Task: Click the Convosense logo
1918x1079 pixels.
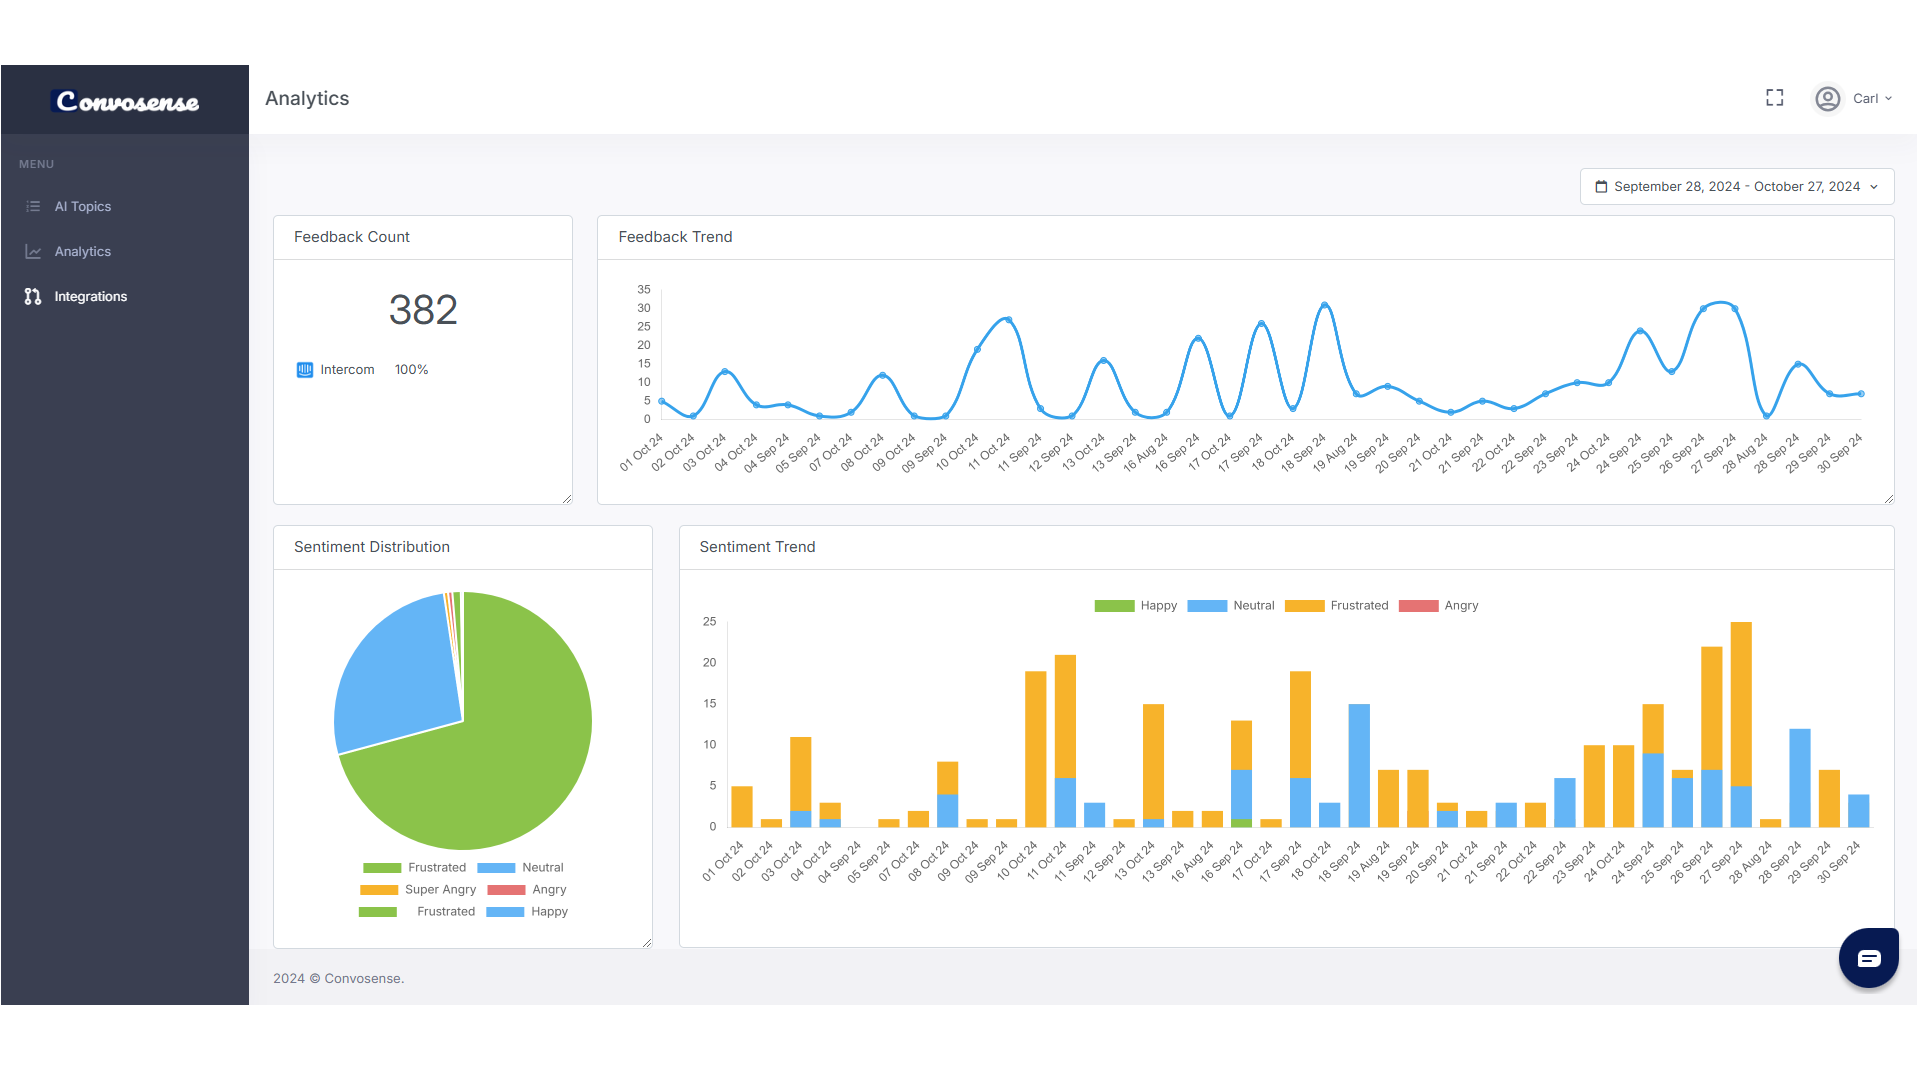Action: coord(126,101)
